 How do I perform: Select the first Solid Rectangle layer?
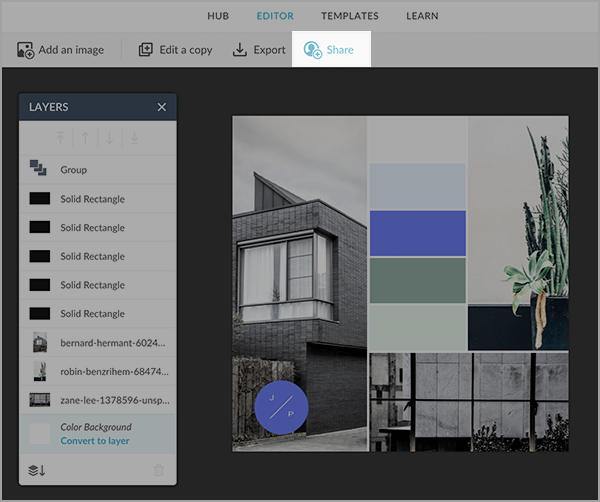point(98,199)
